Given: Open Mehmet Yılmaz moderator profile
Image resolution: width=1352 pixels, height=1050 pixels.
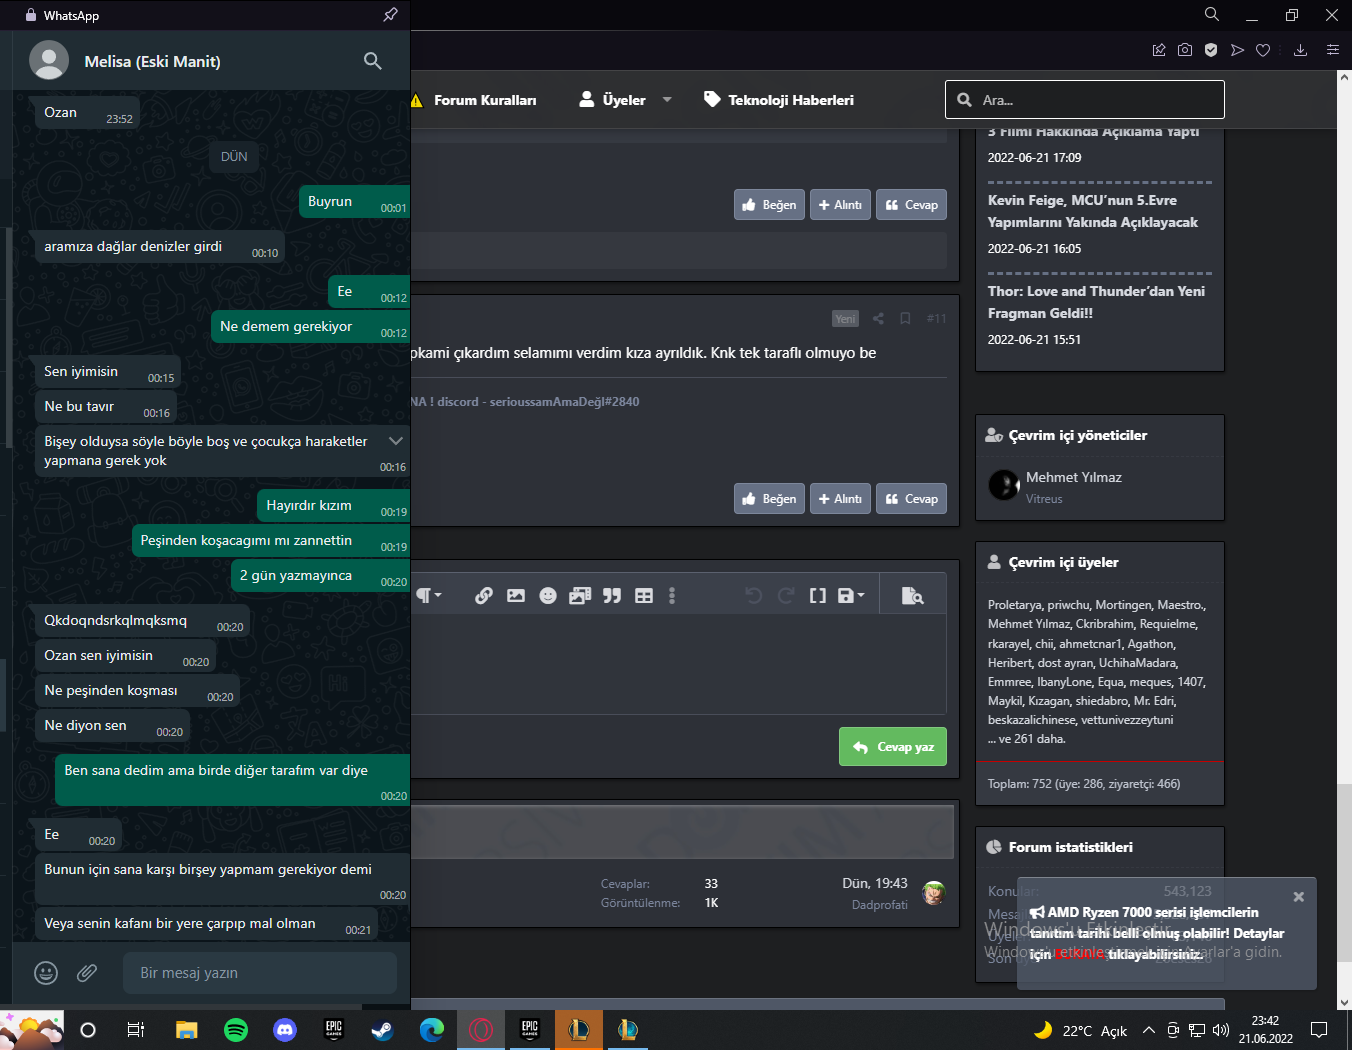Looking at the screenshot, I should (1074, 478).
